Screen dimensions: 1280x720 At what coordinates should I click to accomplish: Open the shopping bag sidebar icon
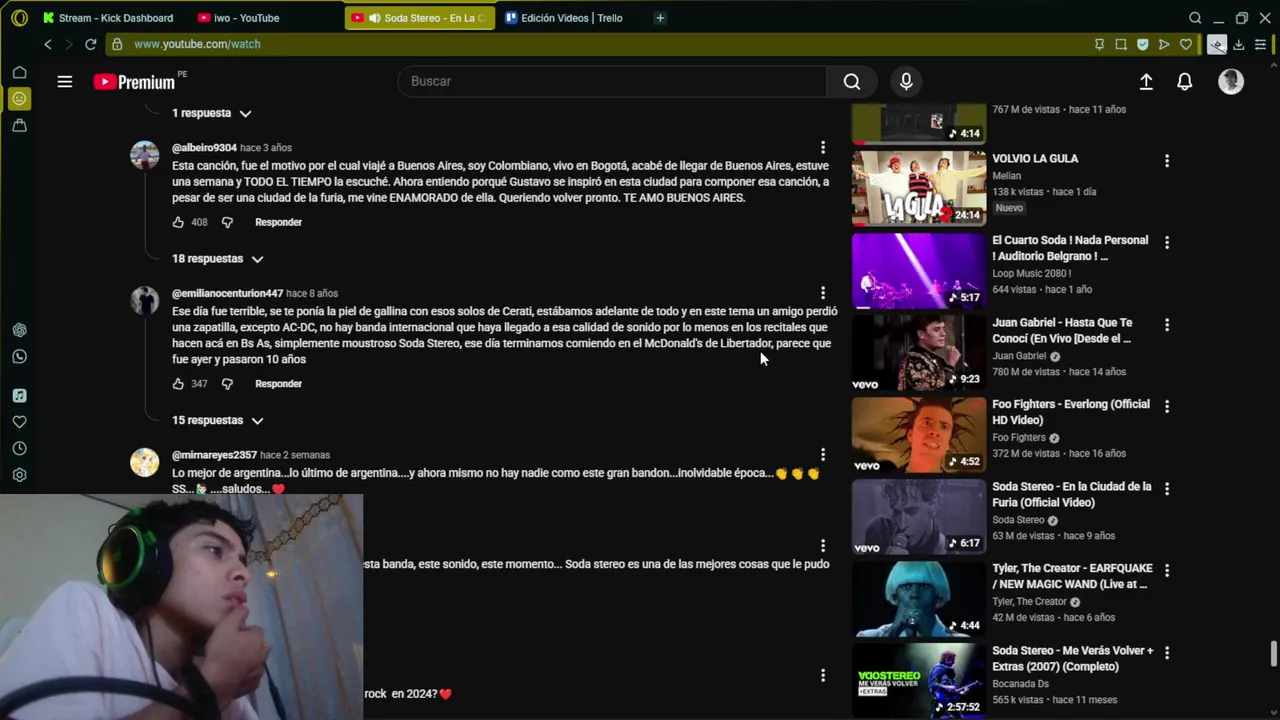coord(19,126)
